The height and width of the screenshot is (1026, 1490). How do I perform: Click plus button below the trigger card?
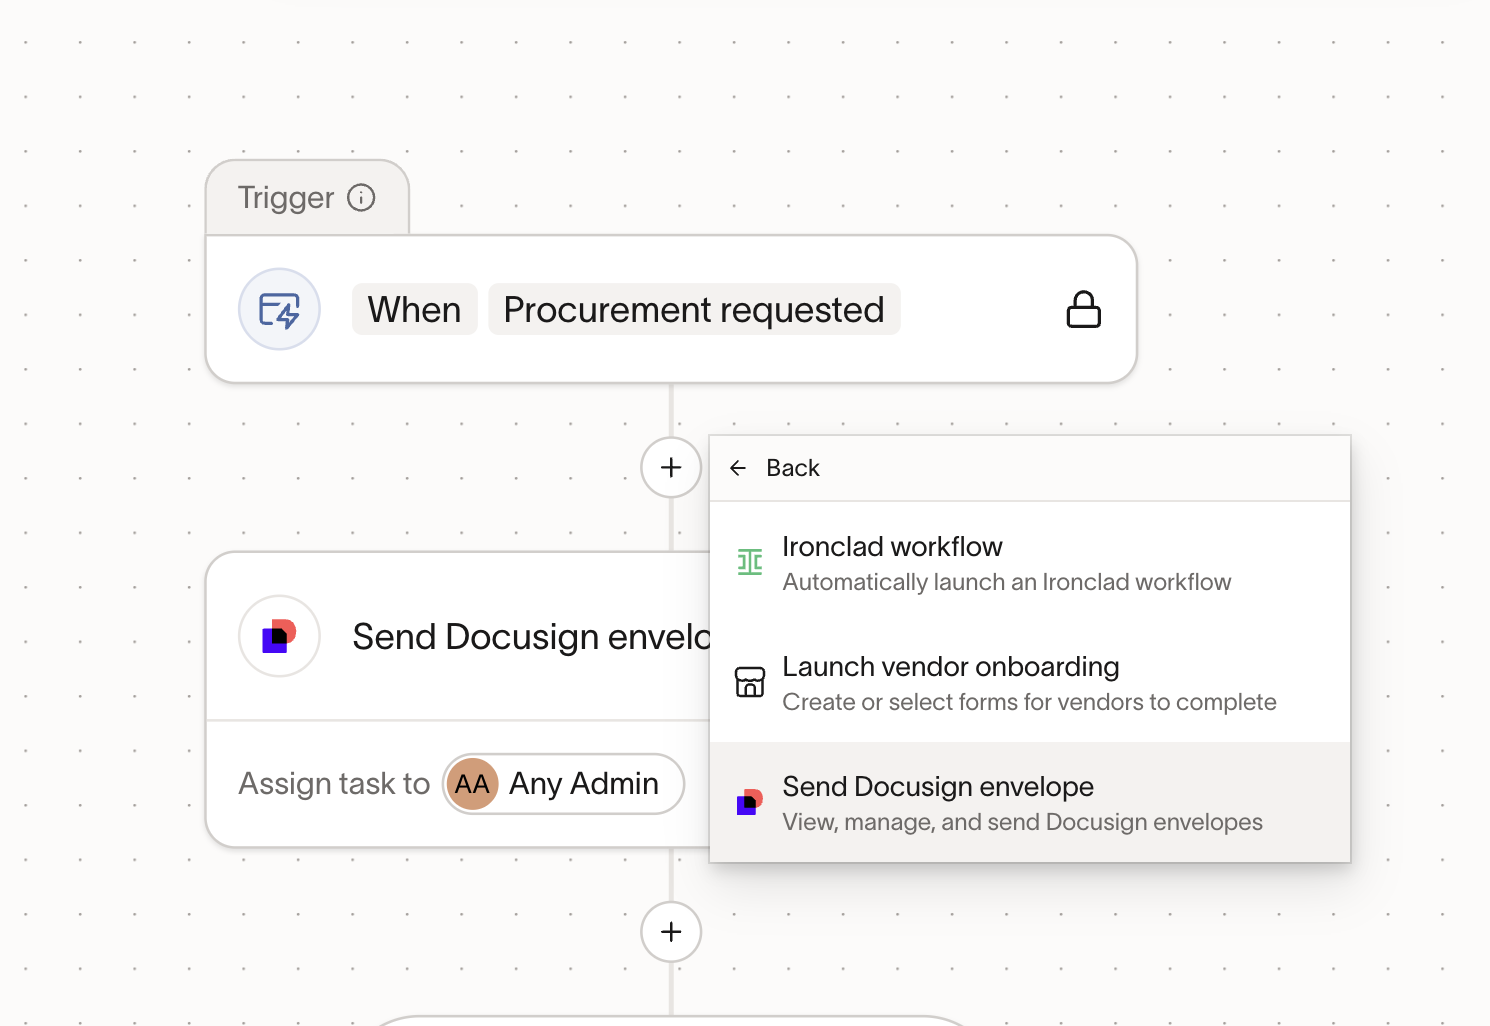point(671,467)
